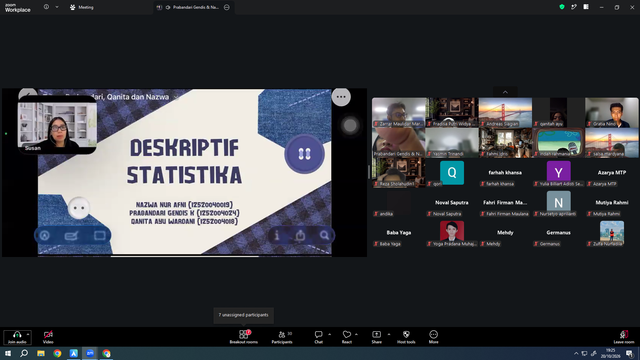Select Zarrar Maulidar's video tile
The height and width of the screenshot is (360, 640).
point(399,112)
